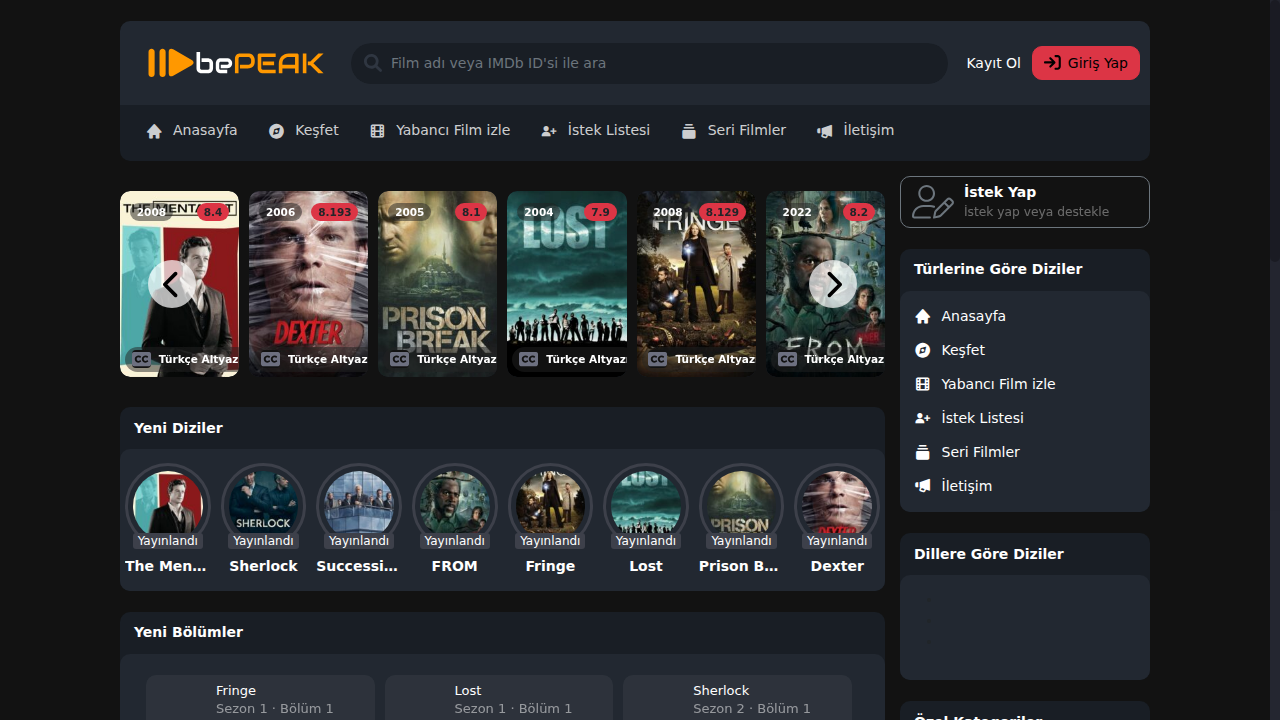Open İstek Listesi in the top navigation
The height and width of the screenshot is (720, 1280).
(x=595, y=131)
